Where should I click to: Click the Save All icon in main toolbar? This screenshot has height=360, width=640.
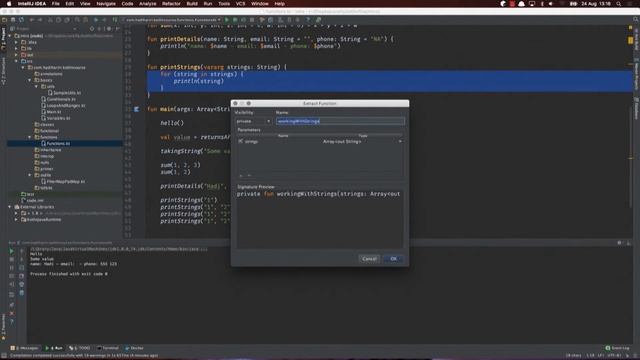pos(13,20)
